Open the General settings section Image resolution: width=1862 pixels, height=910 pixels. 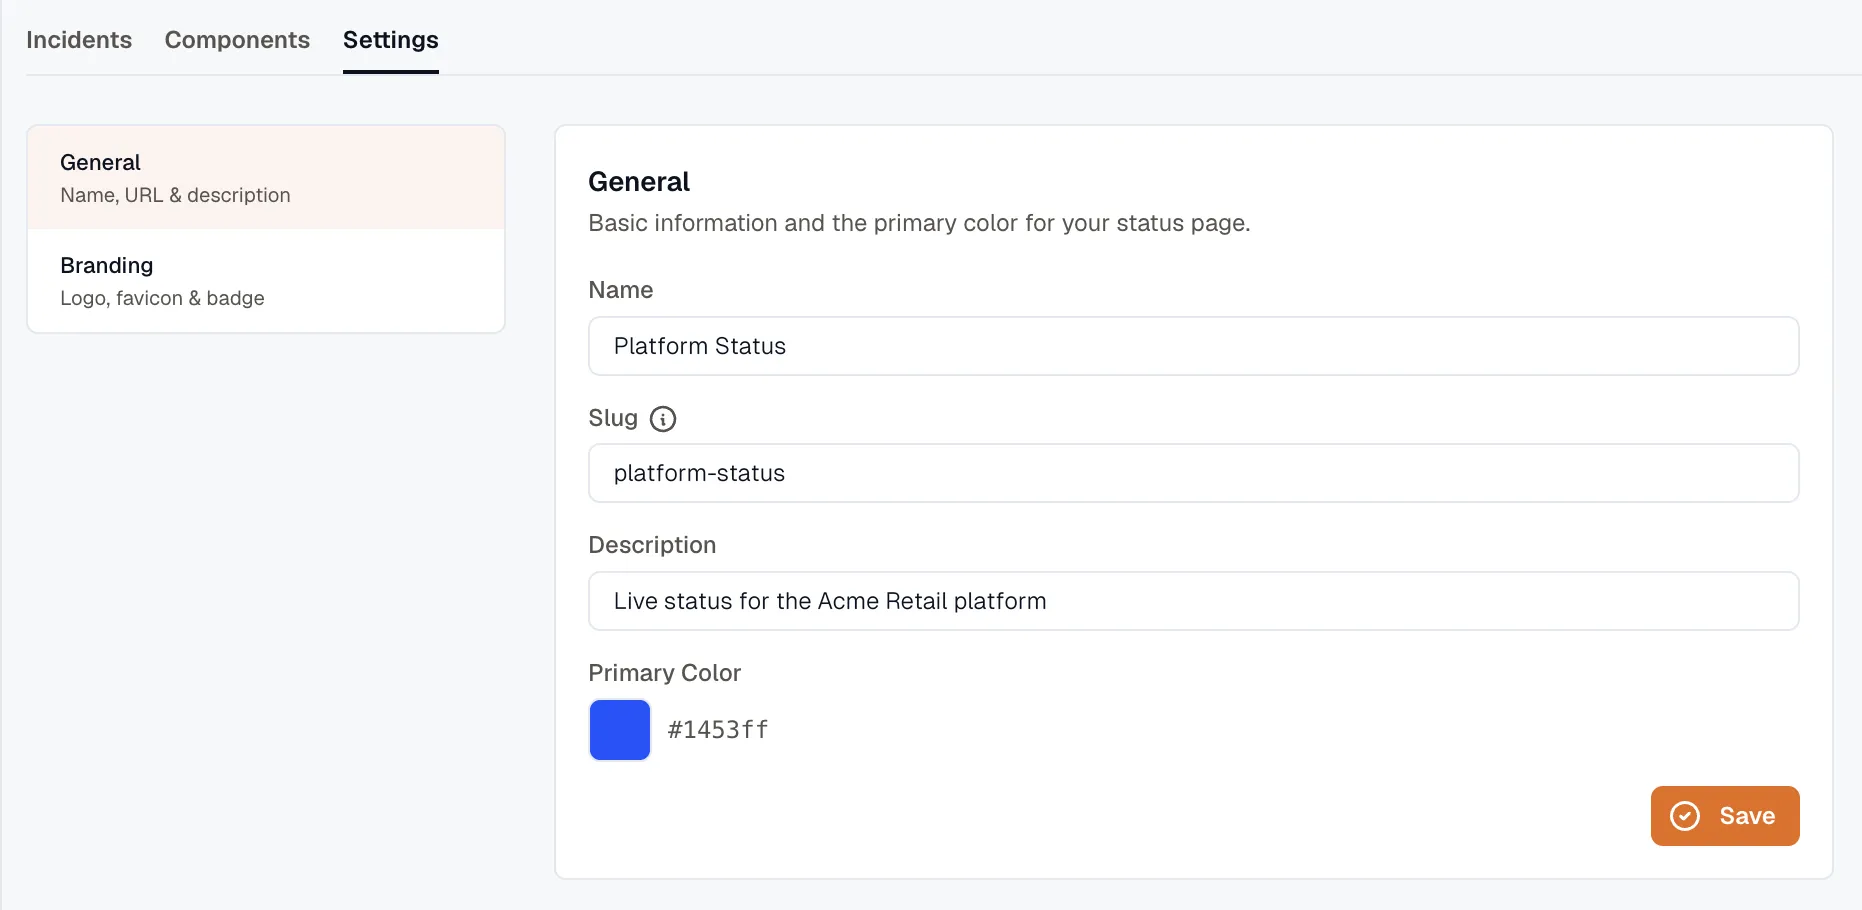pyautogui.click(x=266, y=178)
